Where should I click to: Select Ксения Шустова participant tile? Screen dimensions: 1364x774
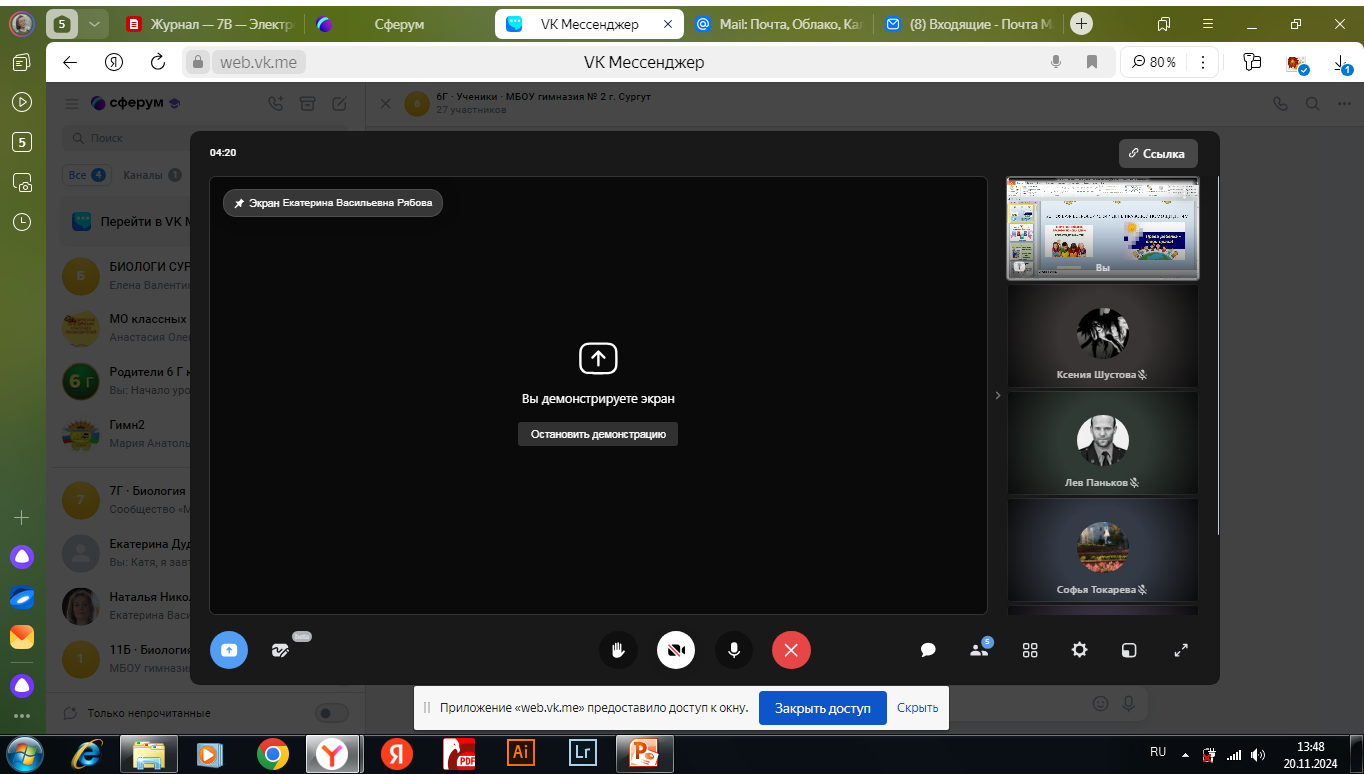1102,337
